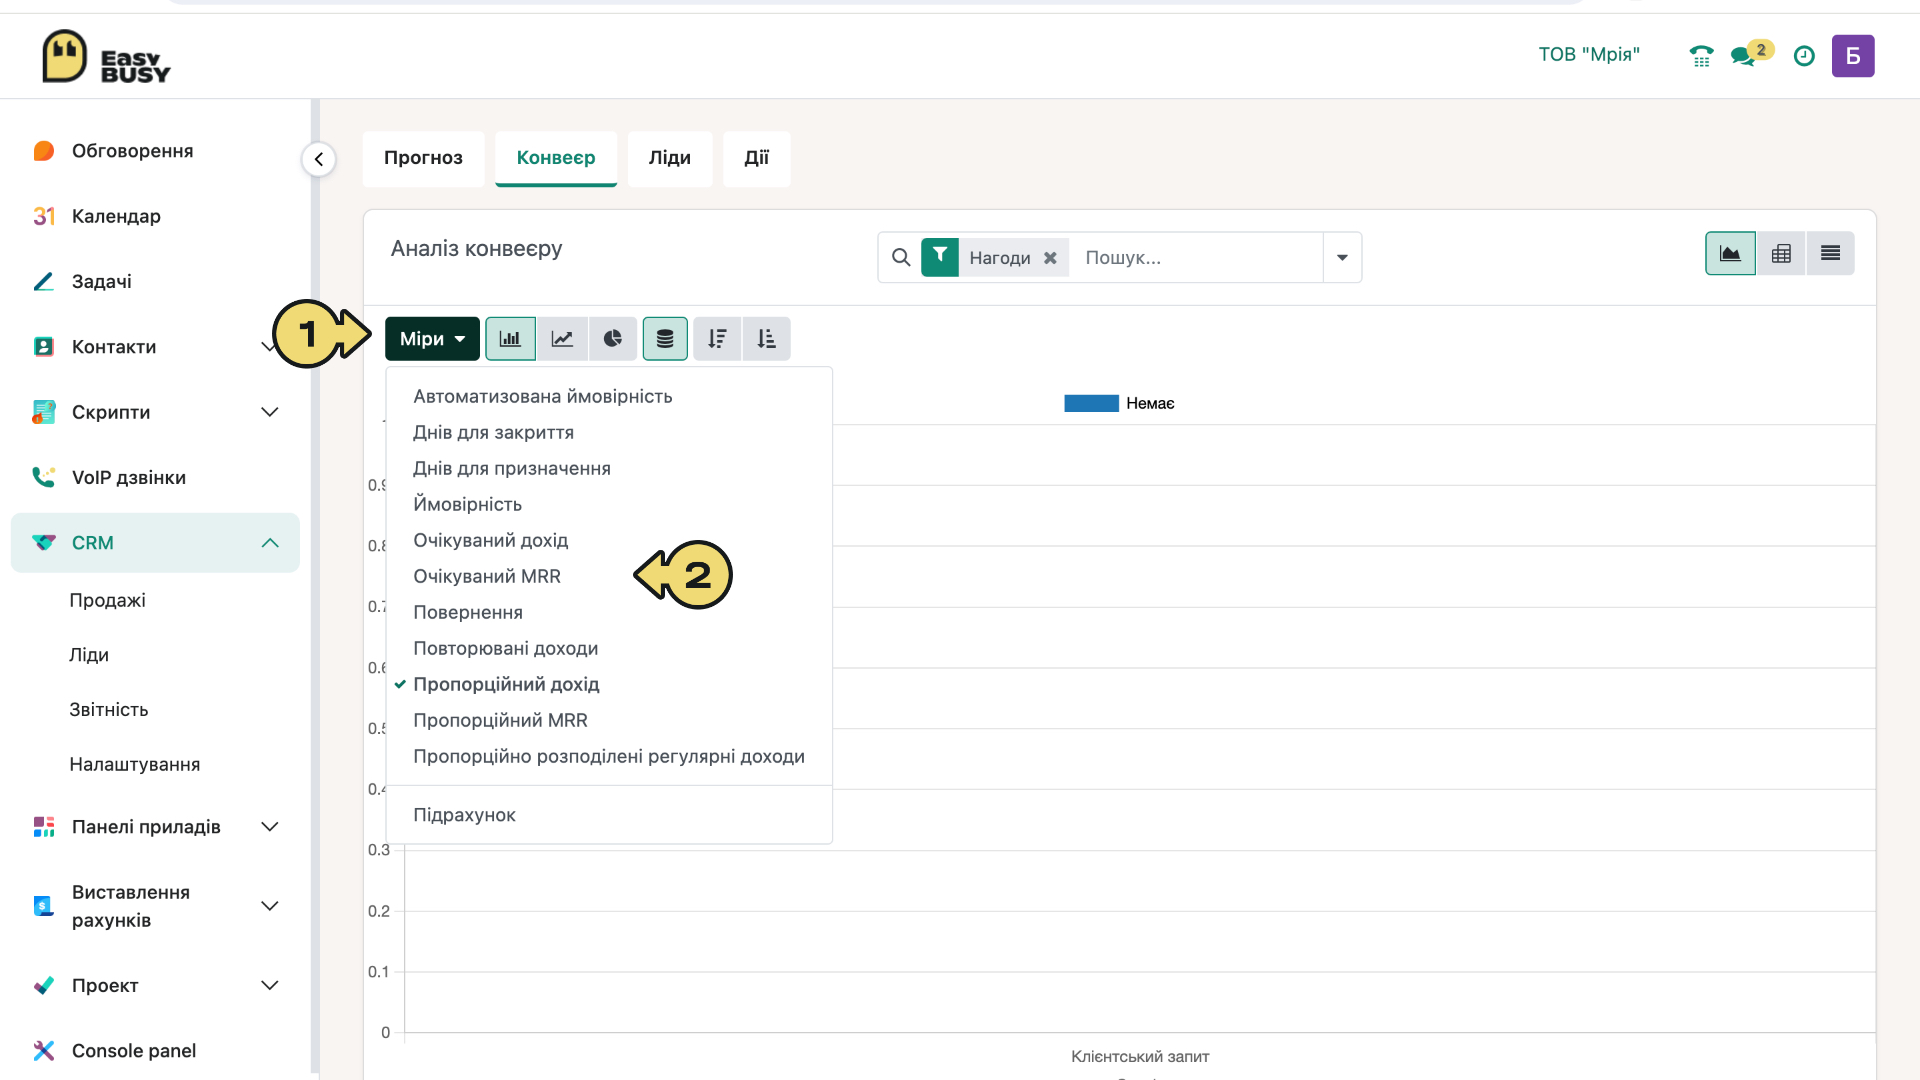Open the messages icon with badge 2

point(1751,54)
